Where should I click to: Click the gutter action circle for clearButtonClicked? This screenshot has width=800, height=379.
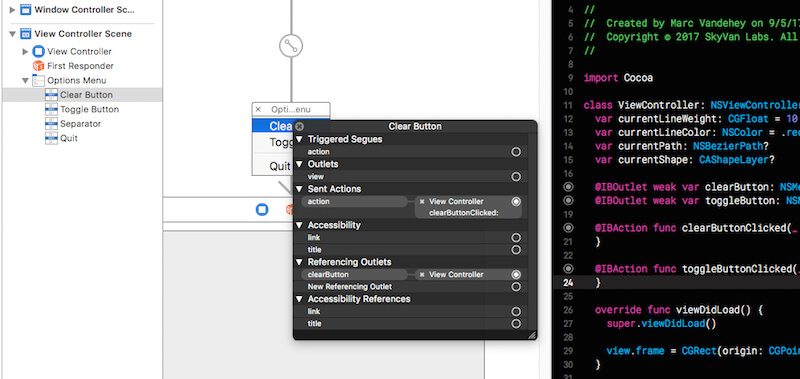pos(568,228)
